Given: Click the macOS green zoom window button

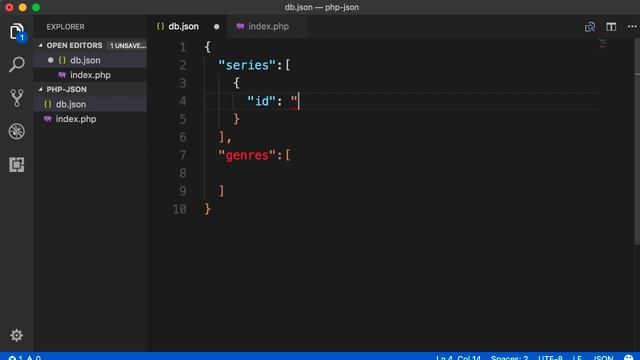Looking at the screenshot, I should click(x=36, y=7).
